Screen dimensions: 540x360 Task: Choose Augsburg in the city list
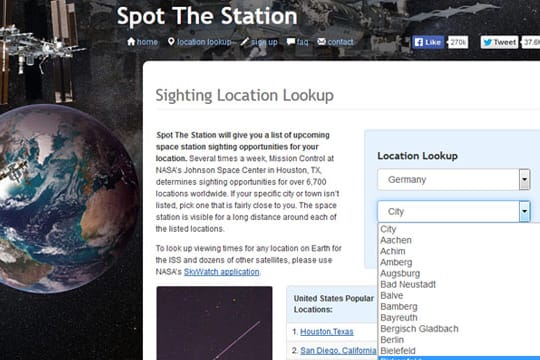(x=400, y=274)
